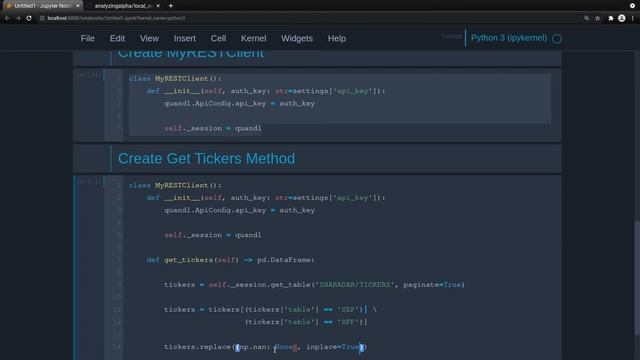The height and width of the screenshot is (360, 640).
Task: Go back in browser history
Action: (x=7, y=18)
